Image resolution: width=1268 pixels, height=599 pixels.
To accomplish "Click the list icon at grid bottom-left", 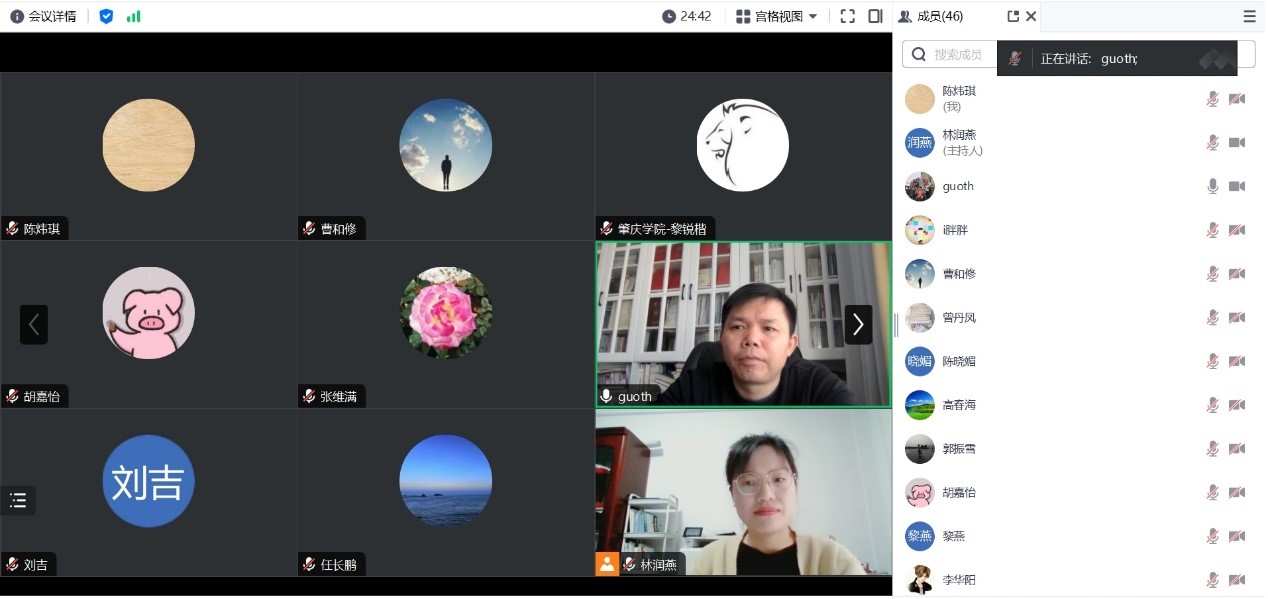I will [18, 501].
